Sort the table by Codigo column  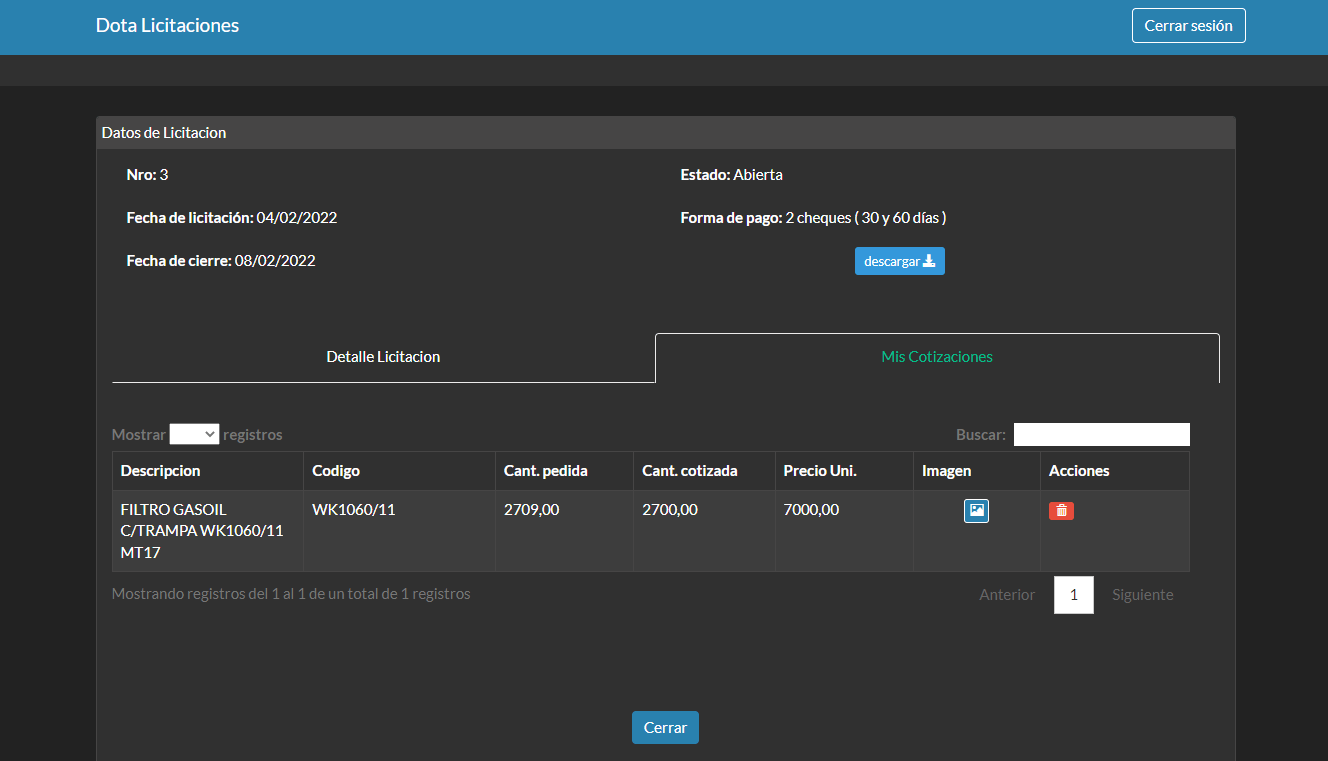336,471
